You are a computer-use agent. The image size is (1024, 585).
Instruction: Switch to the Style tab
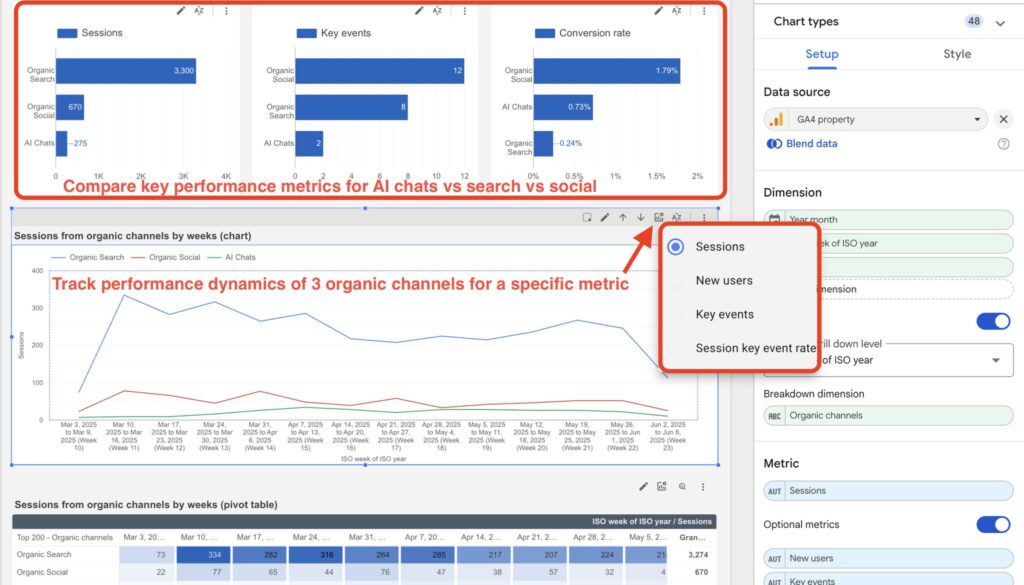pos(956,54)
